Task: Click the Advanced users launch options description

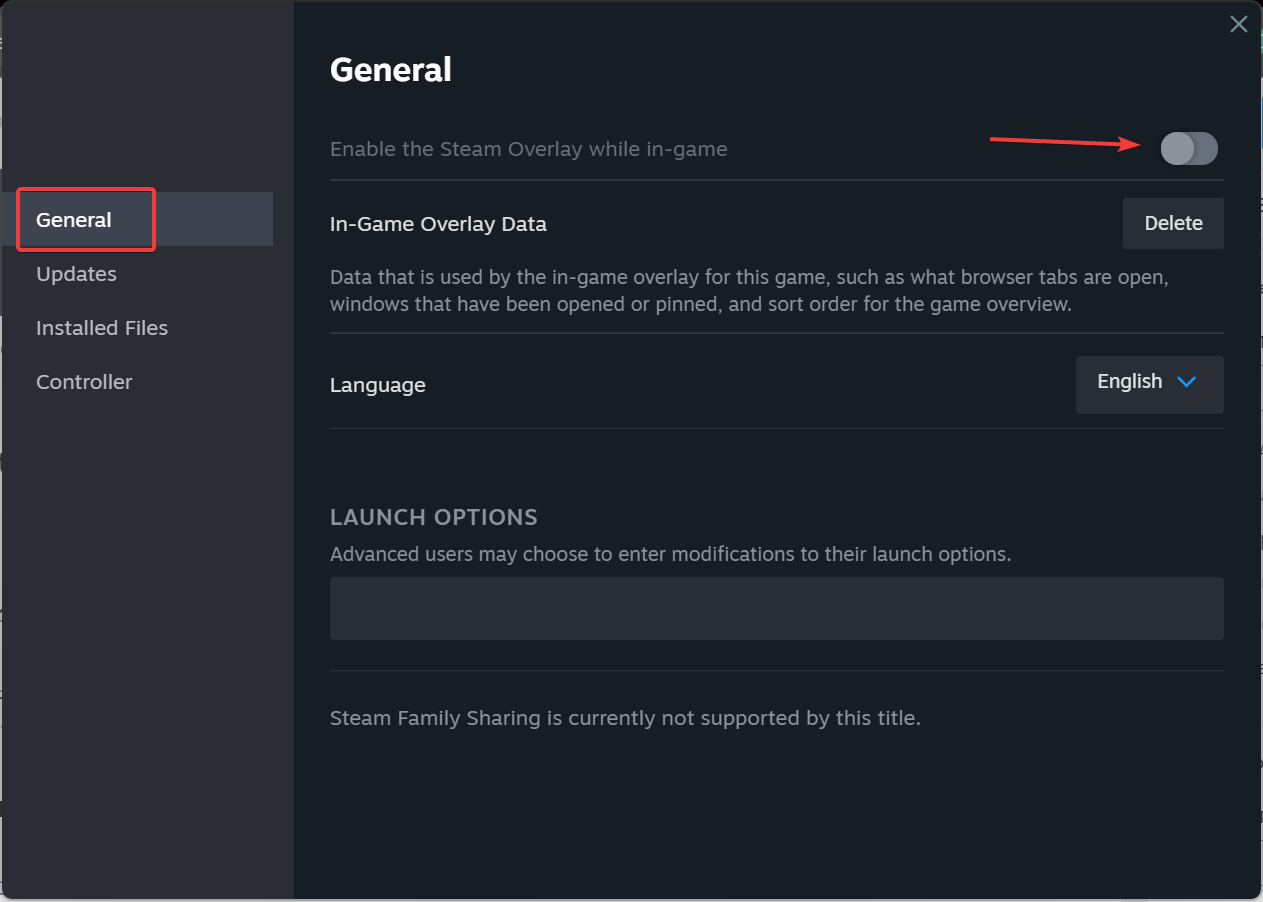Action: pyautogui.click(x=670, y=553)
